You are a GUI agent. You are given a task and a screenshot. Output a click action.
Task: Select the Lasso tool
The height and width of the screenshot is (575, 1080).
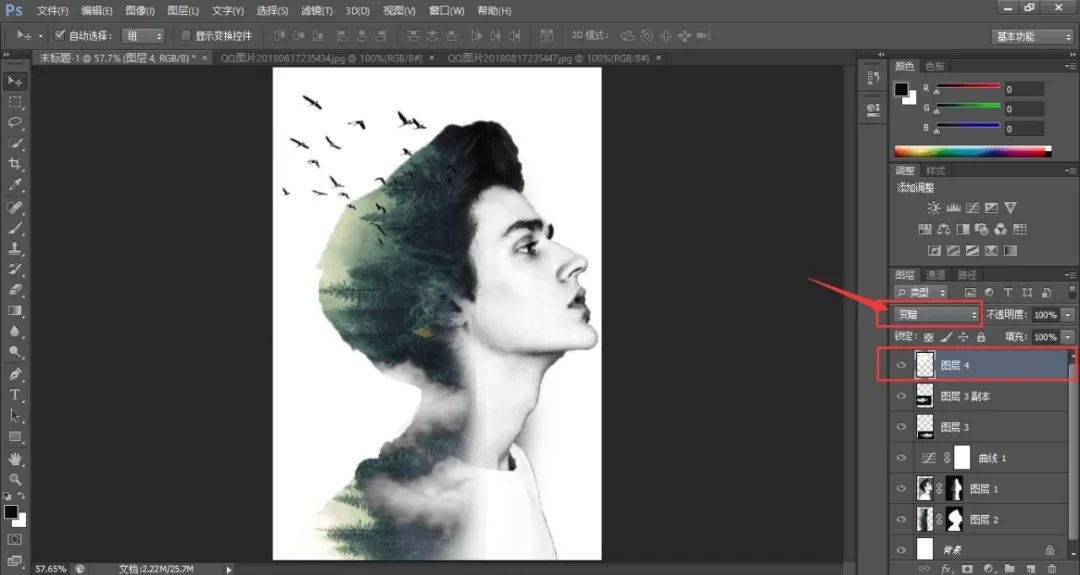(14, 123)
